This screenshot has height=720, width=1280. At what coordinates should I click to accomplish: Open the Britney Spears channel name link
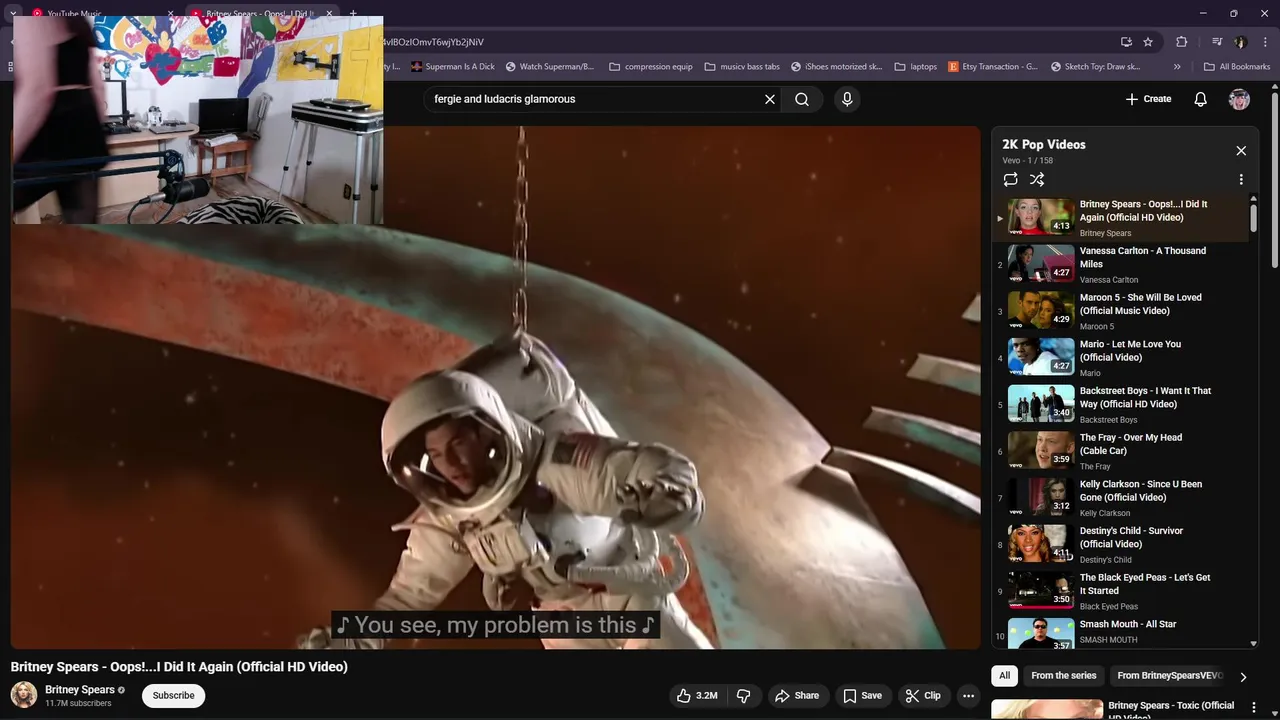pyautogui.click(x=79, y=690)
